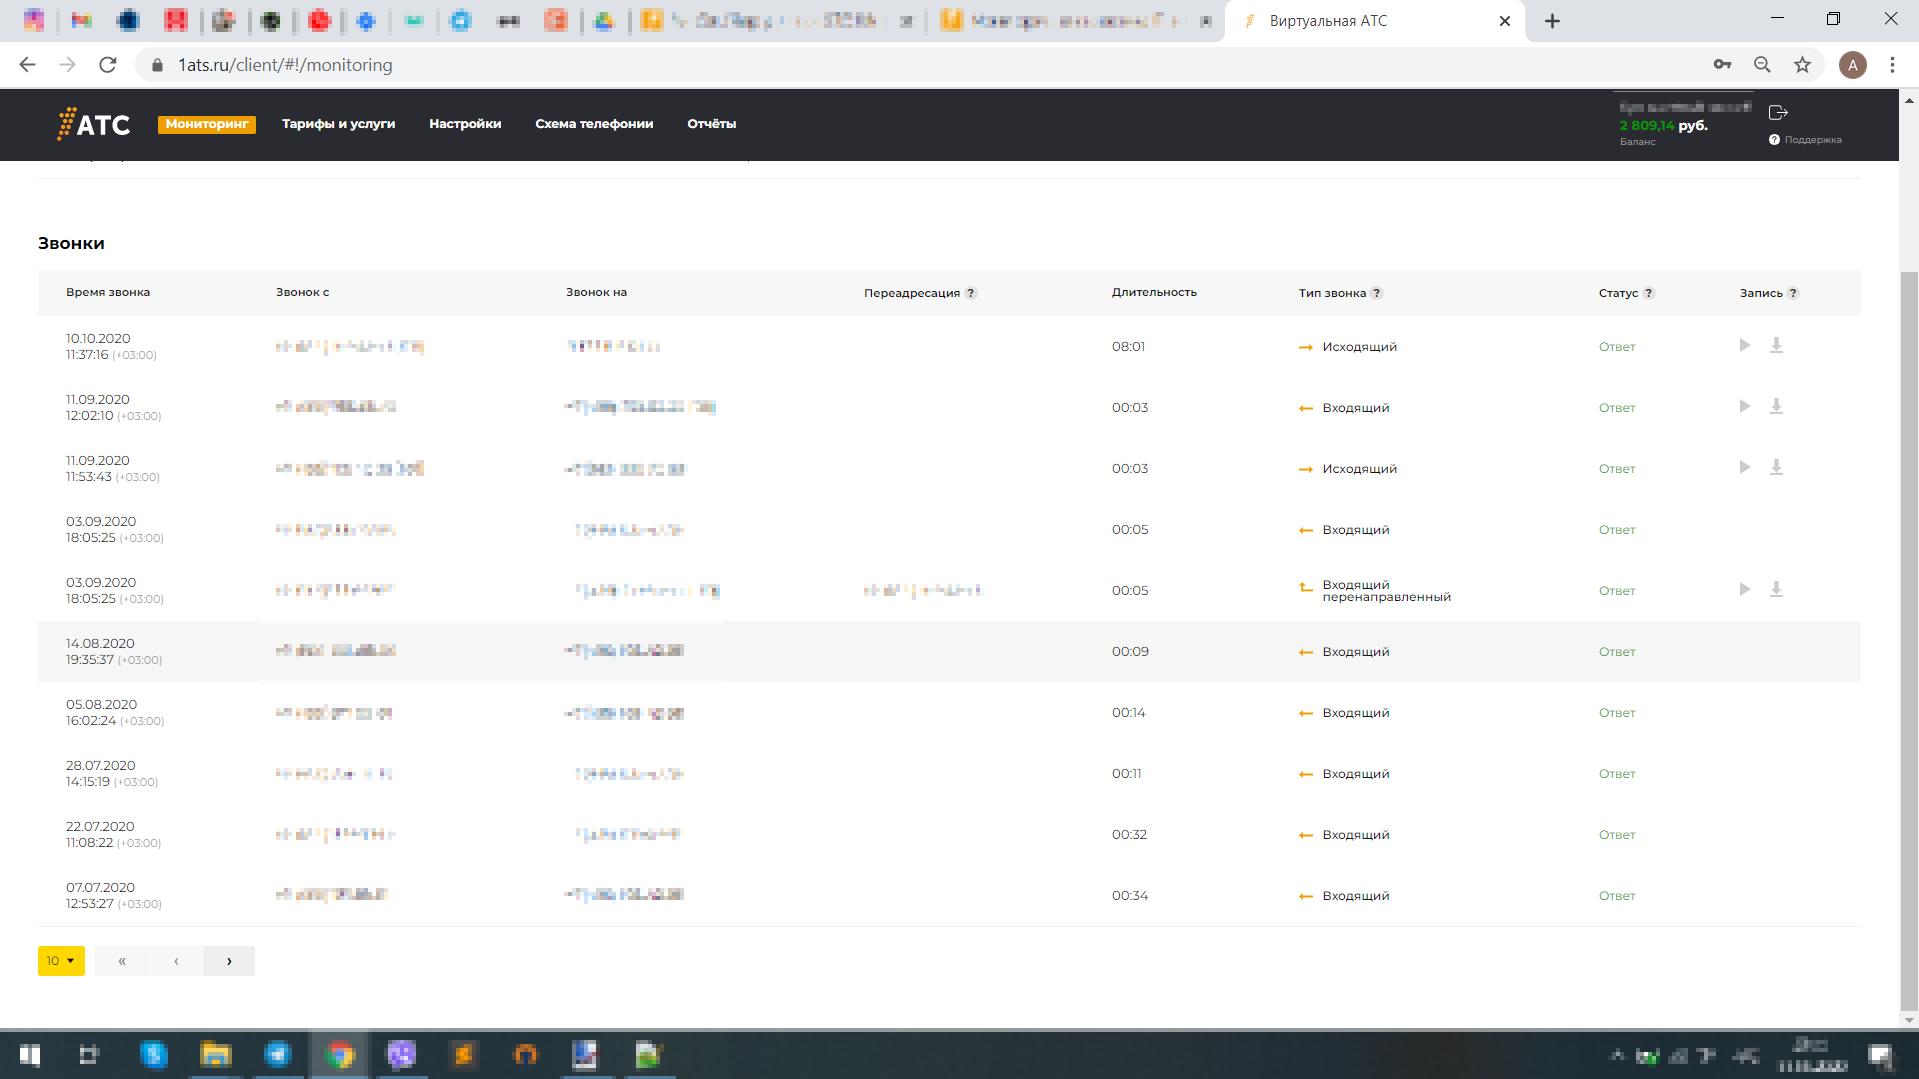Download recording of 10.10.2020 call
1919x1079 pixels.
1776,346
